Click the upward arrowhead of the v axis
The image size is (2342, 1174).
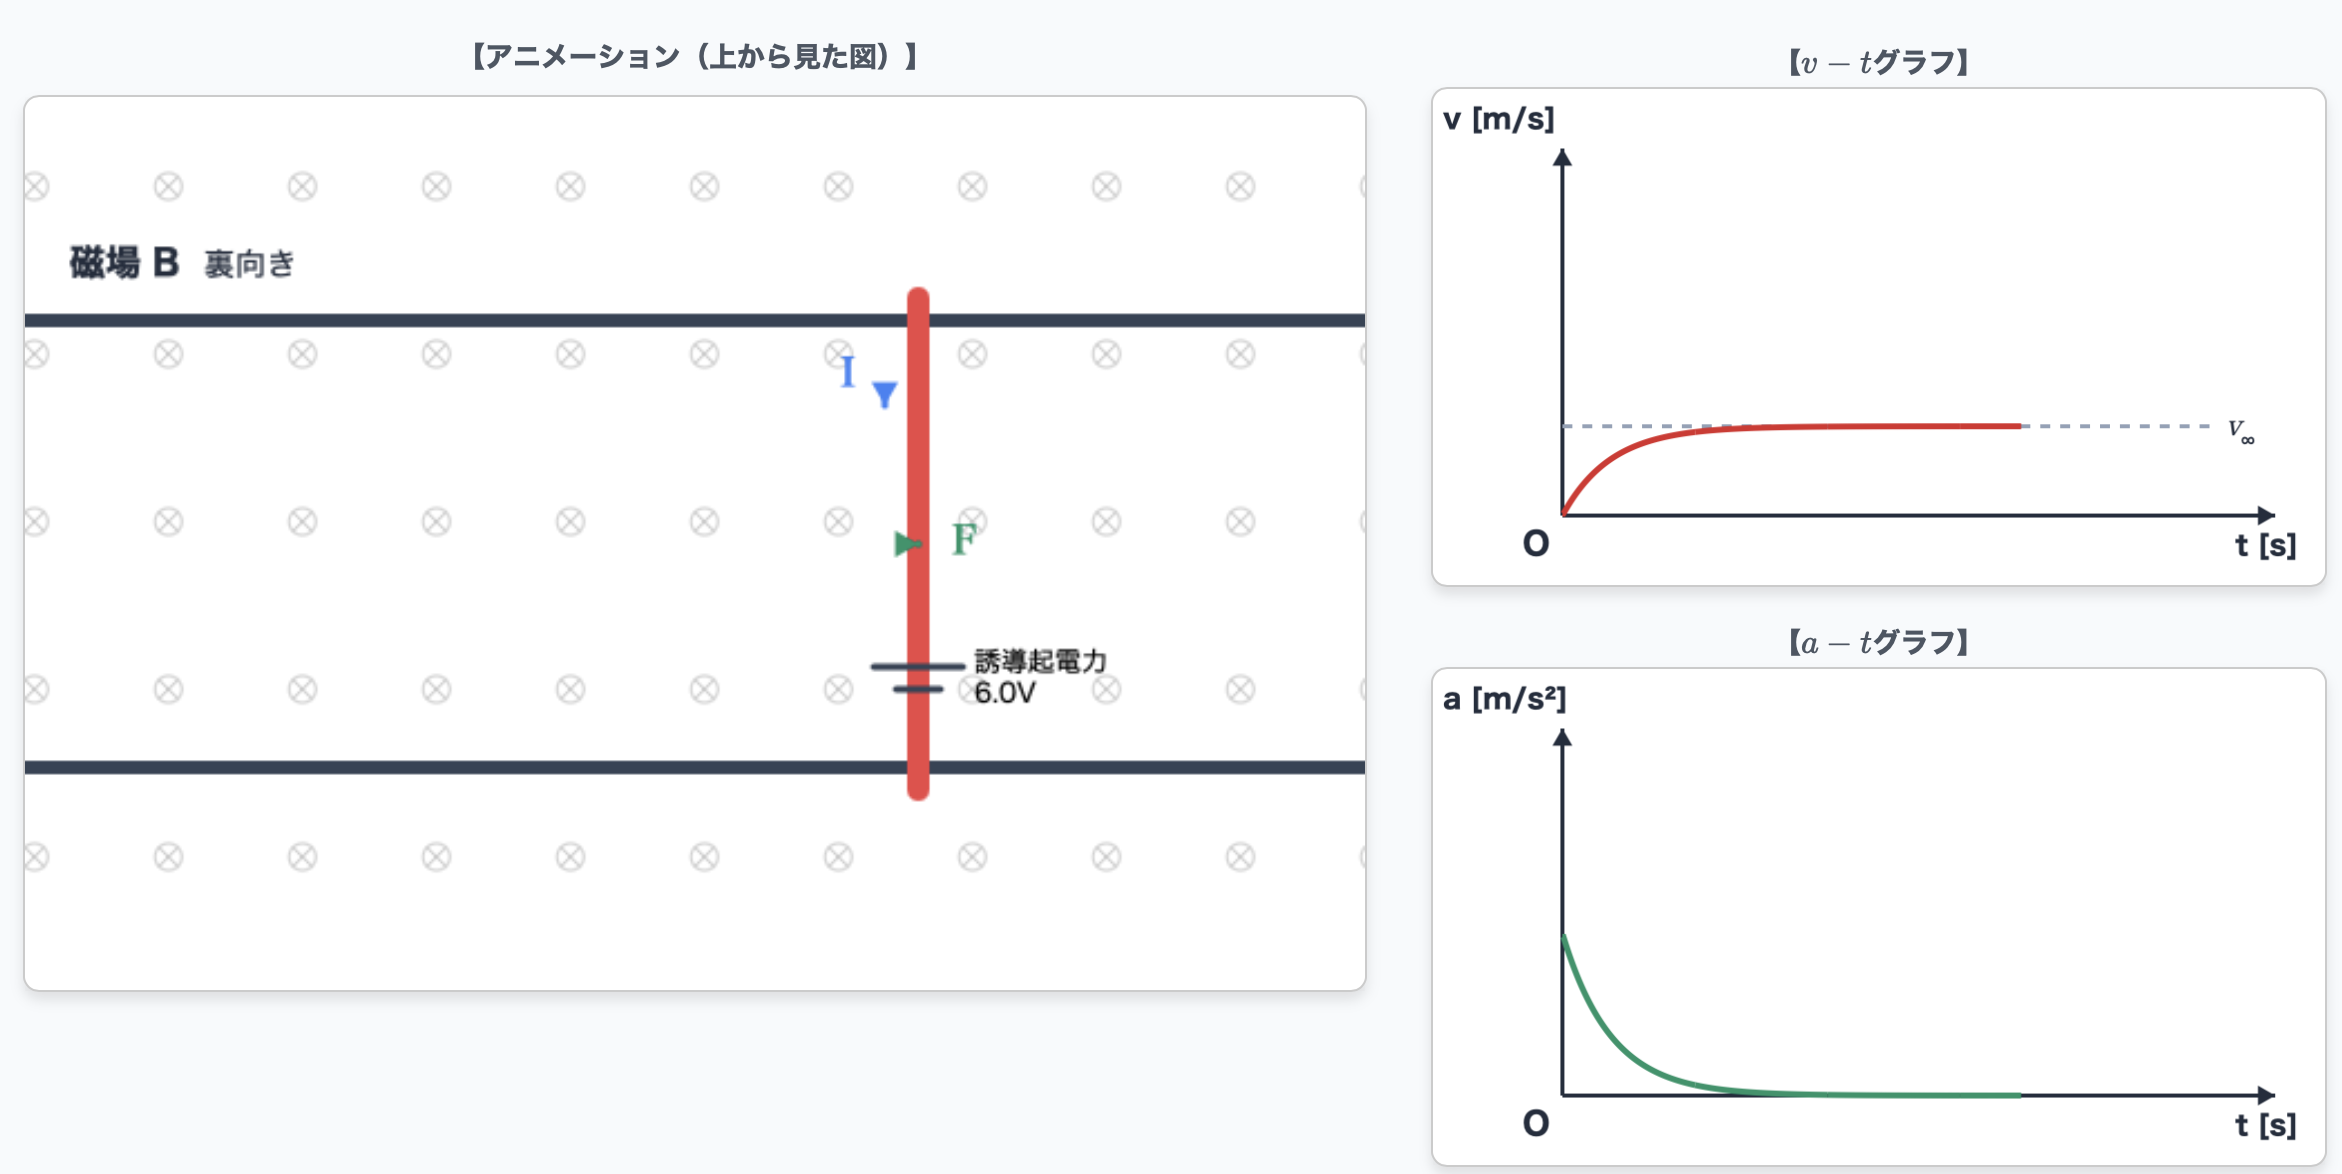[x=1562, y=157]
